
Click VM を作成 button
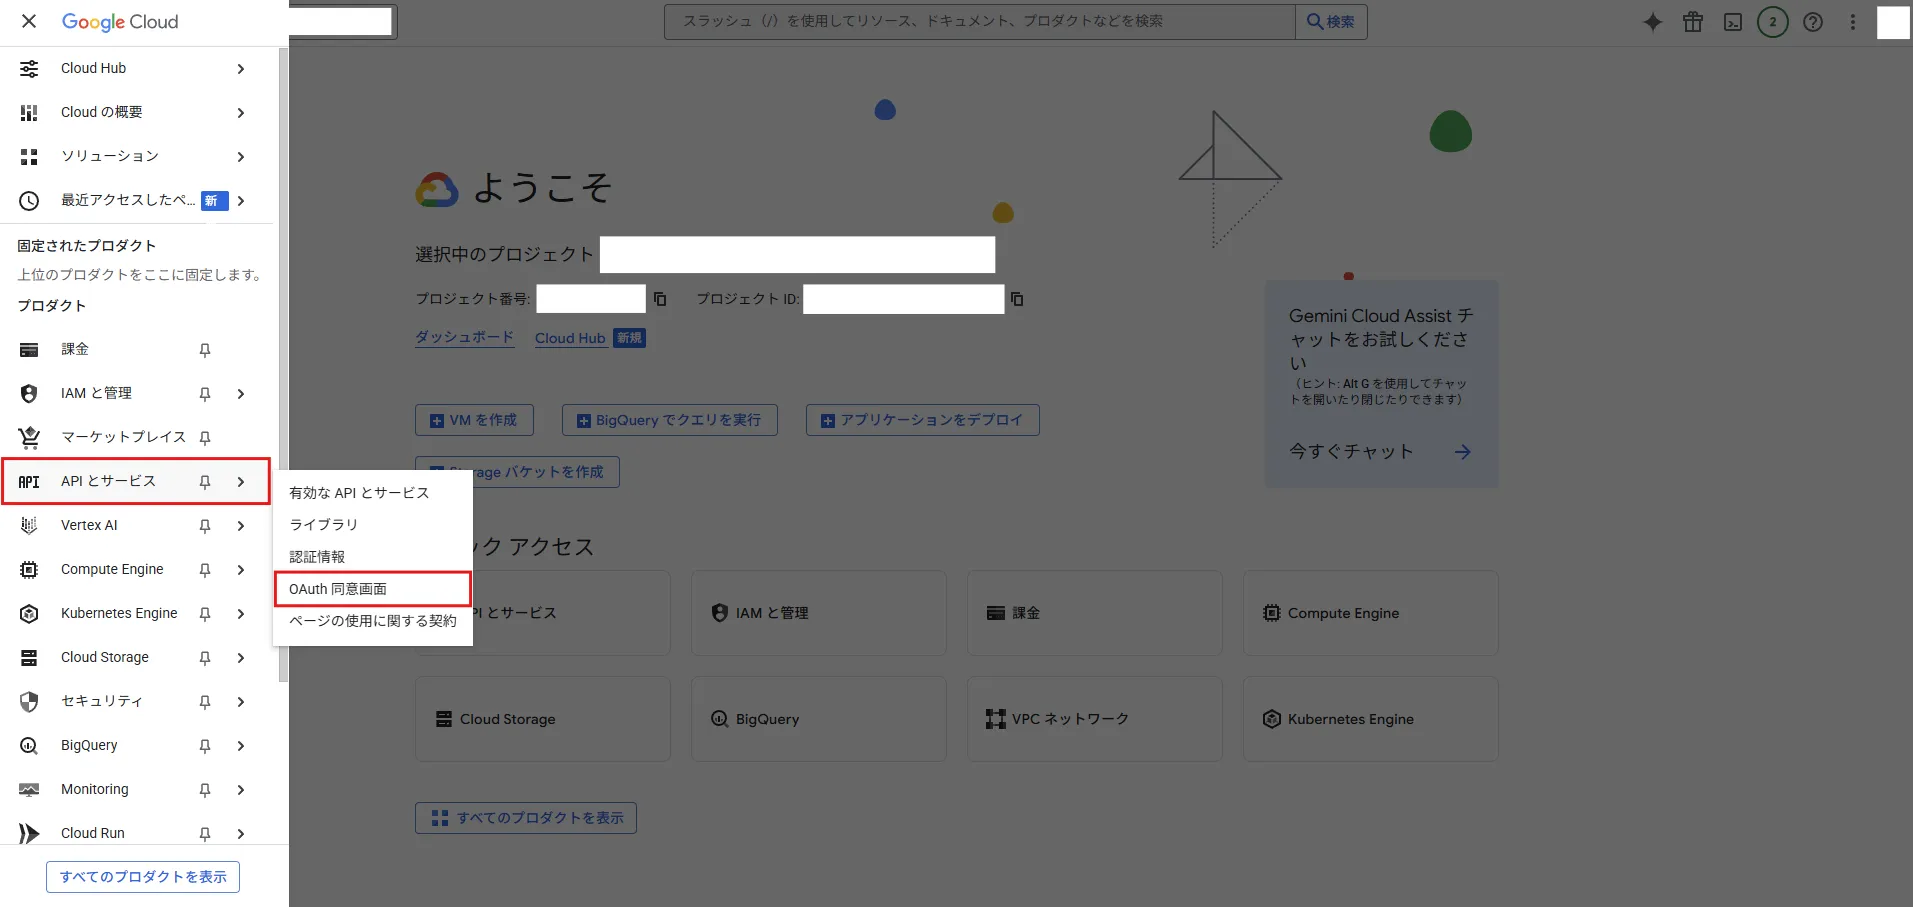(x=474, y=420)
